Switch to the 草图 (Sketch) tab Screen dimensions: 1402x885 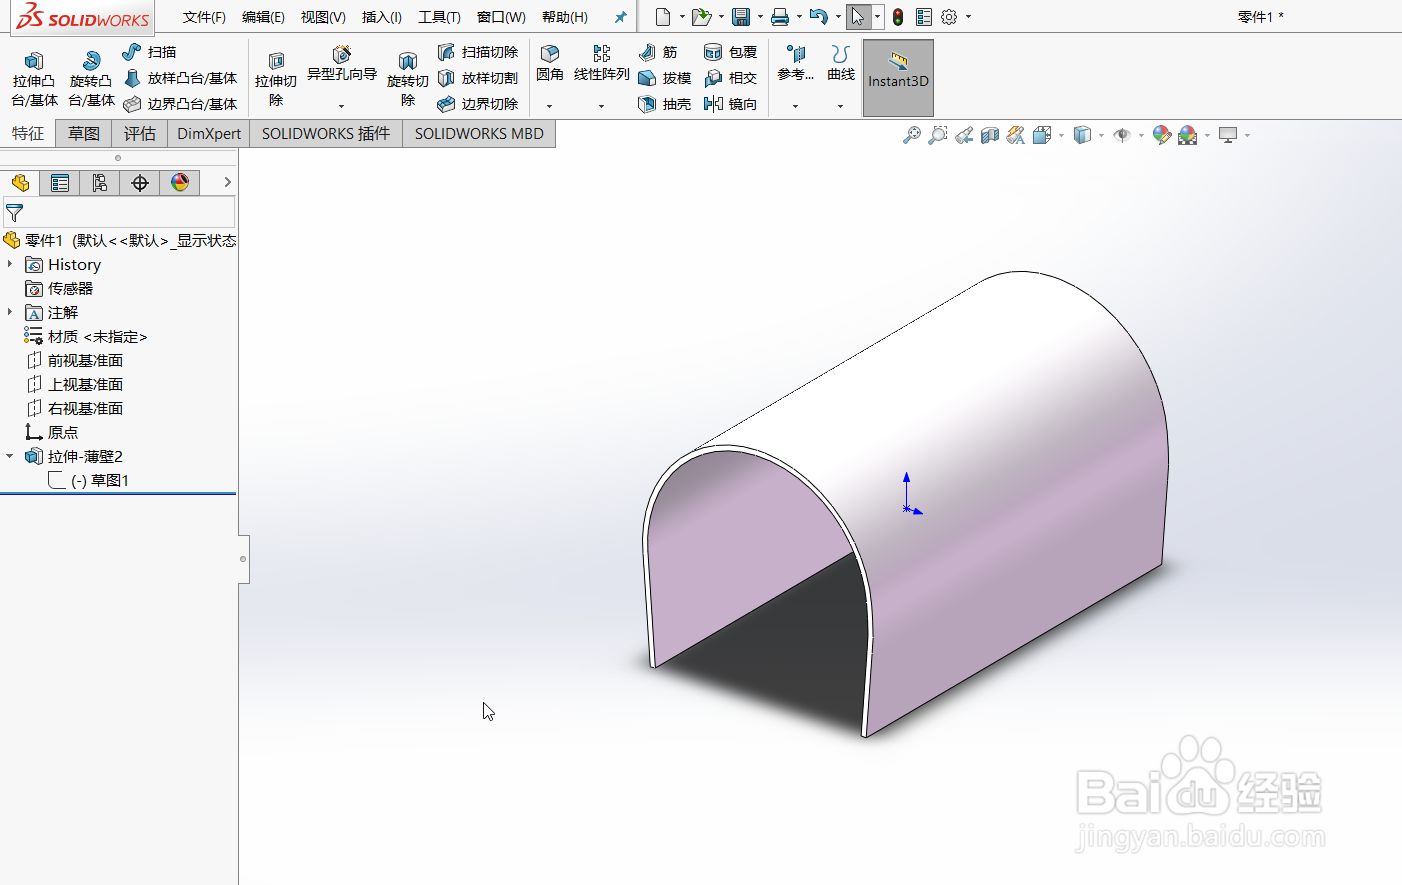(x=84, y=133)
